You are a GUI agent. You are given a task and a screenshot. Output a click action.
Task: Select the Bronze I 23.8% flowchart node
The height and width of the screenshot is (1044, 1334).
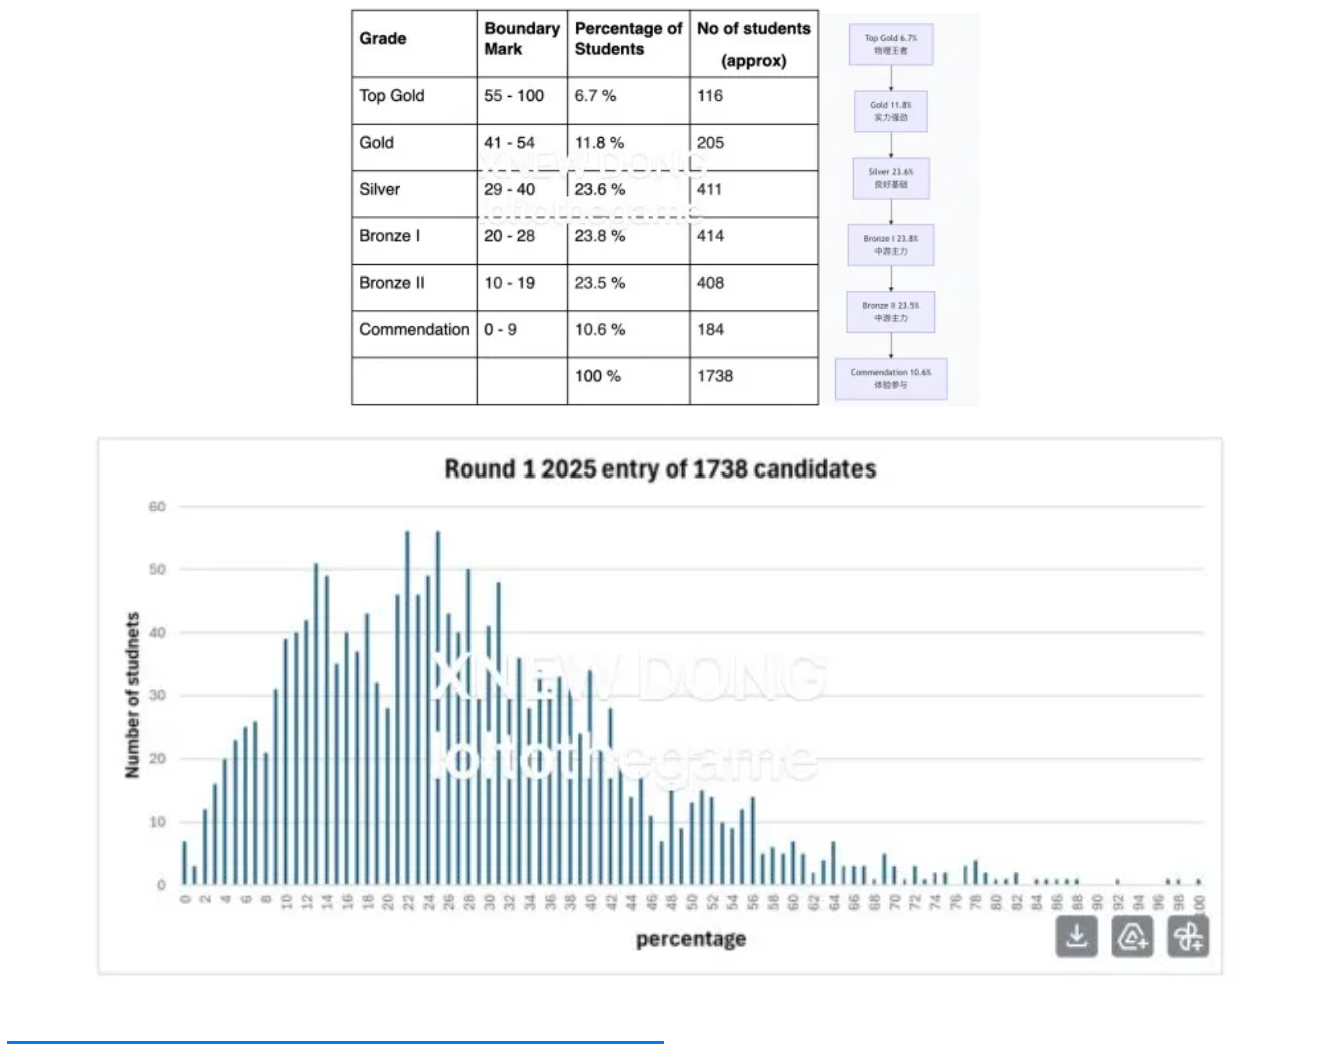(x=890, y=245)
